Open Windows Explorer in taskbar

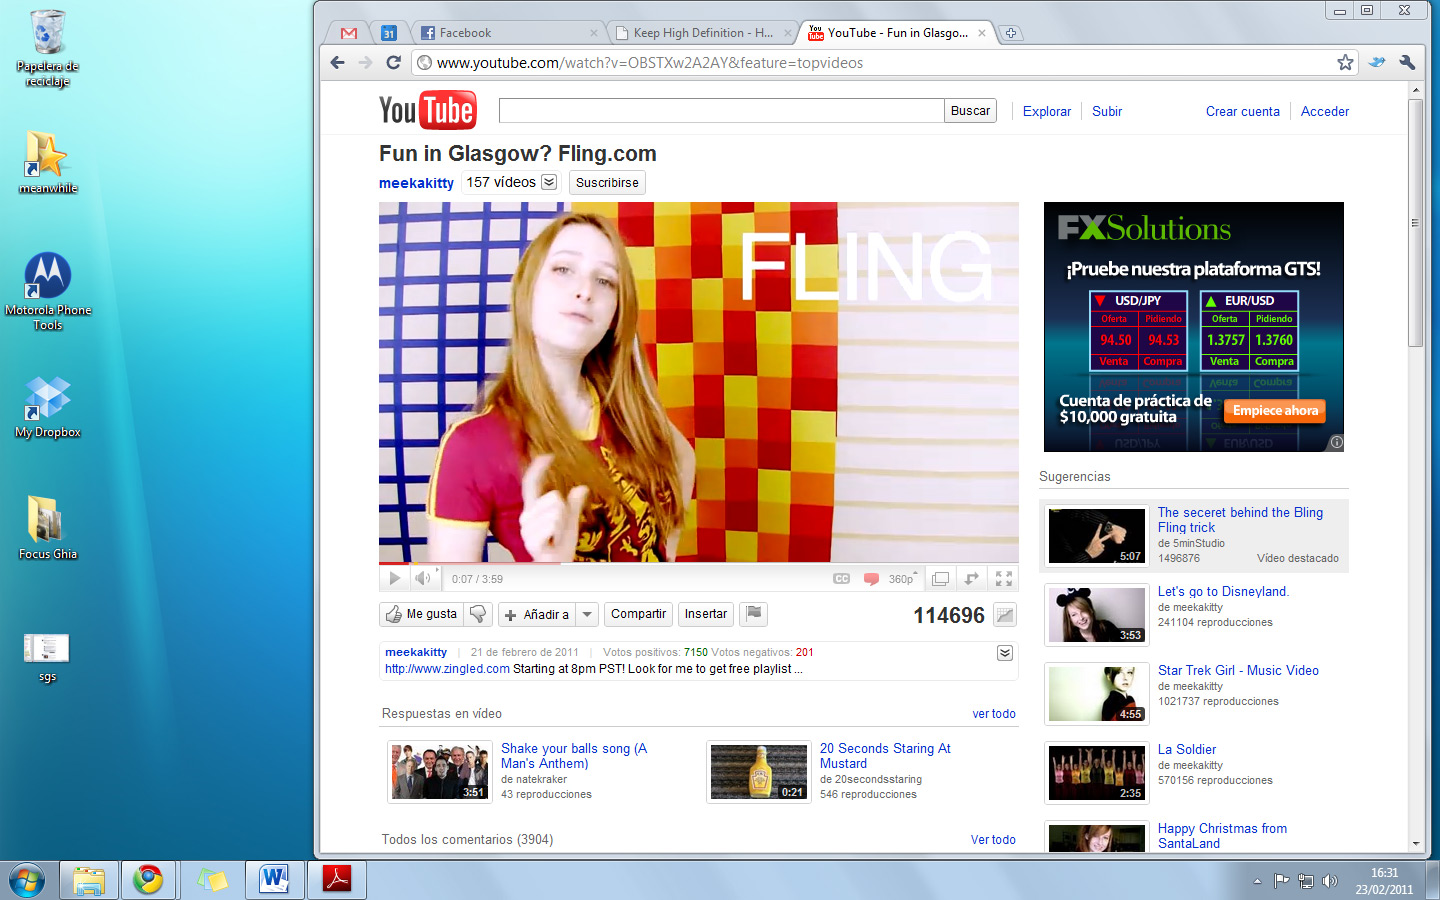(89, 880)
